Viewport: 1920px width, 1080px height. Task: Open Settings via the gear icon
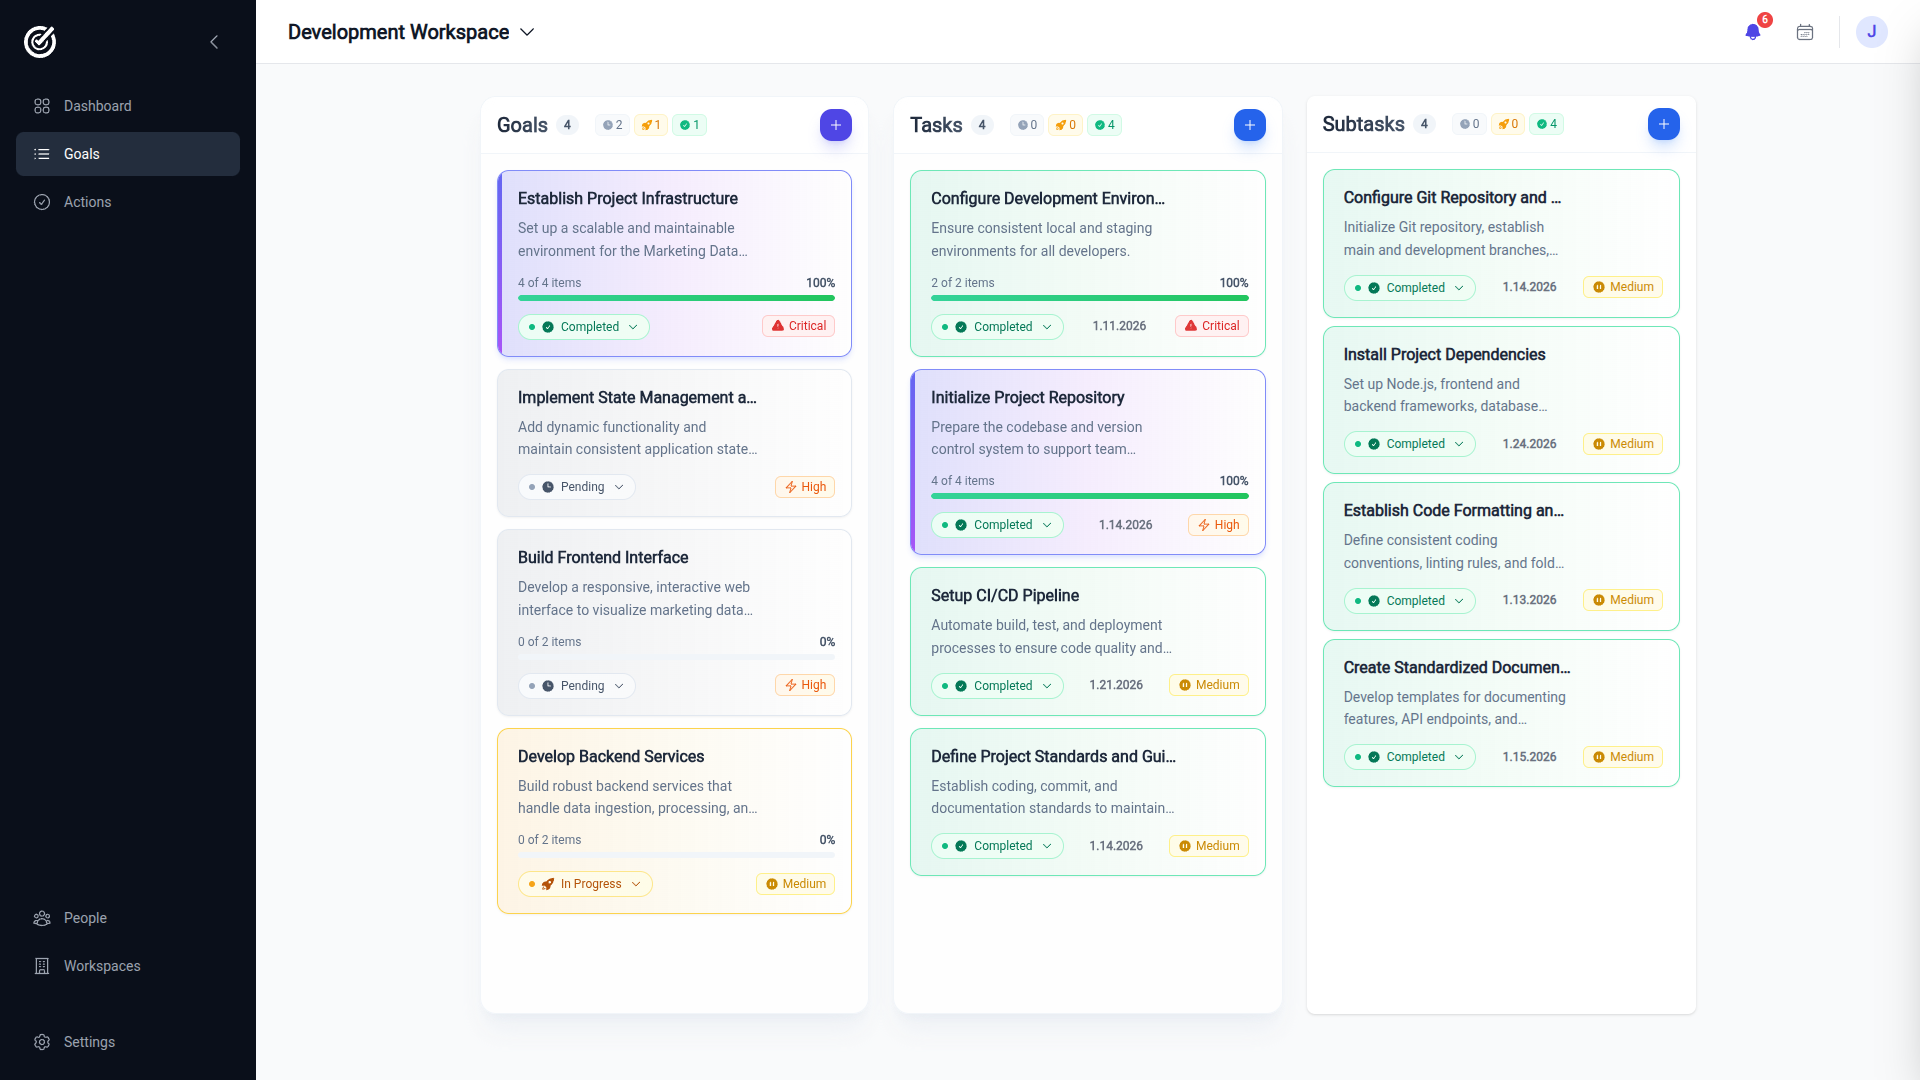pyautogui.click(x=42, y=1042)
